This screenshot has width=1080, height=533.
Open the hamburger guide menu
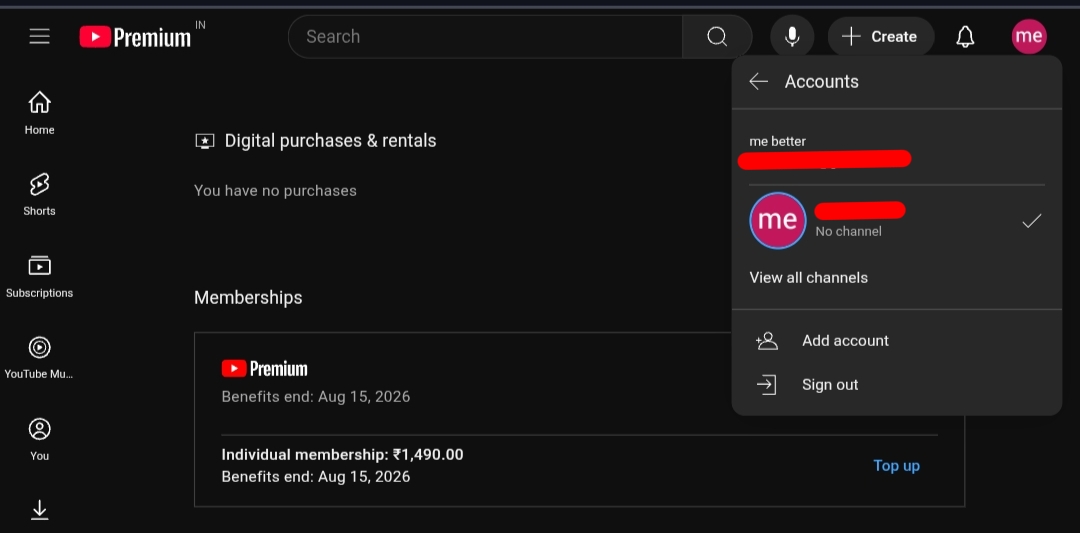pyautogui.click(x=39, y=36)
